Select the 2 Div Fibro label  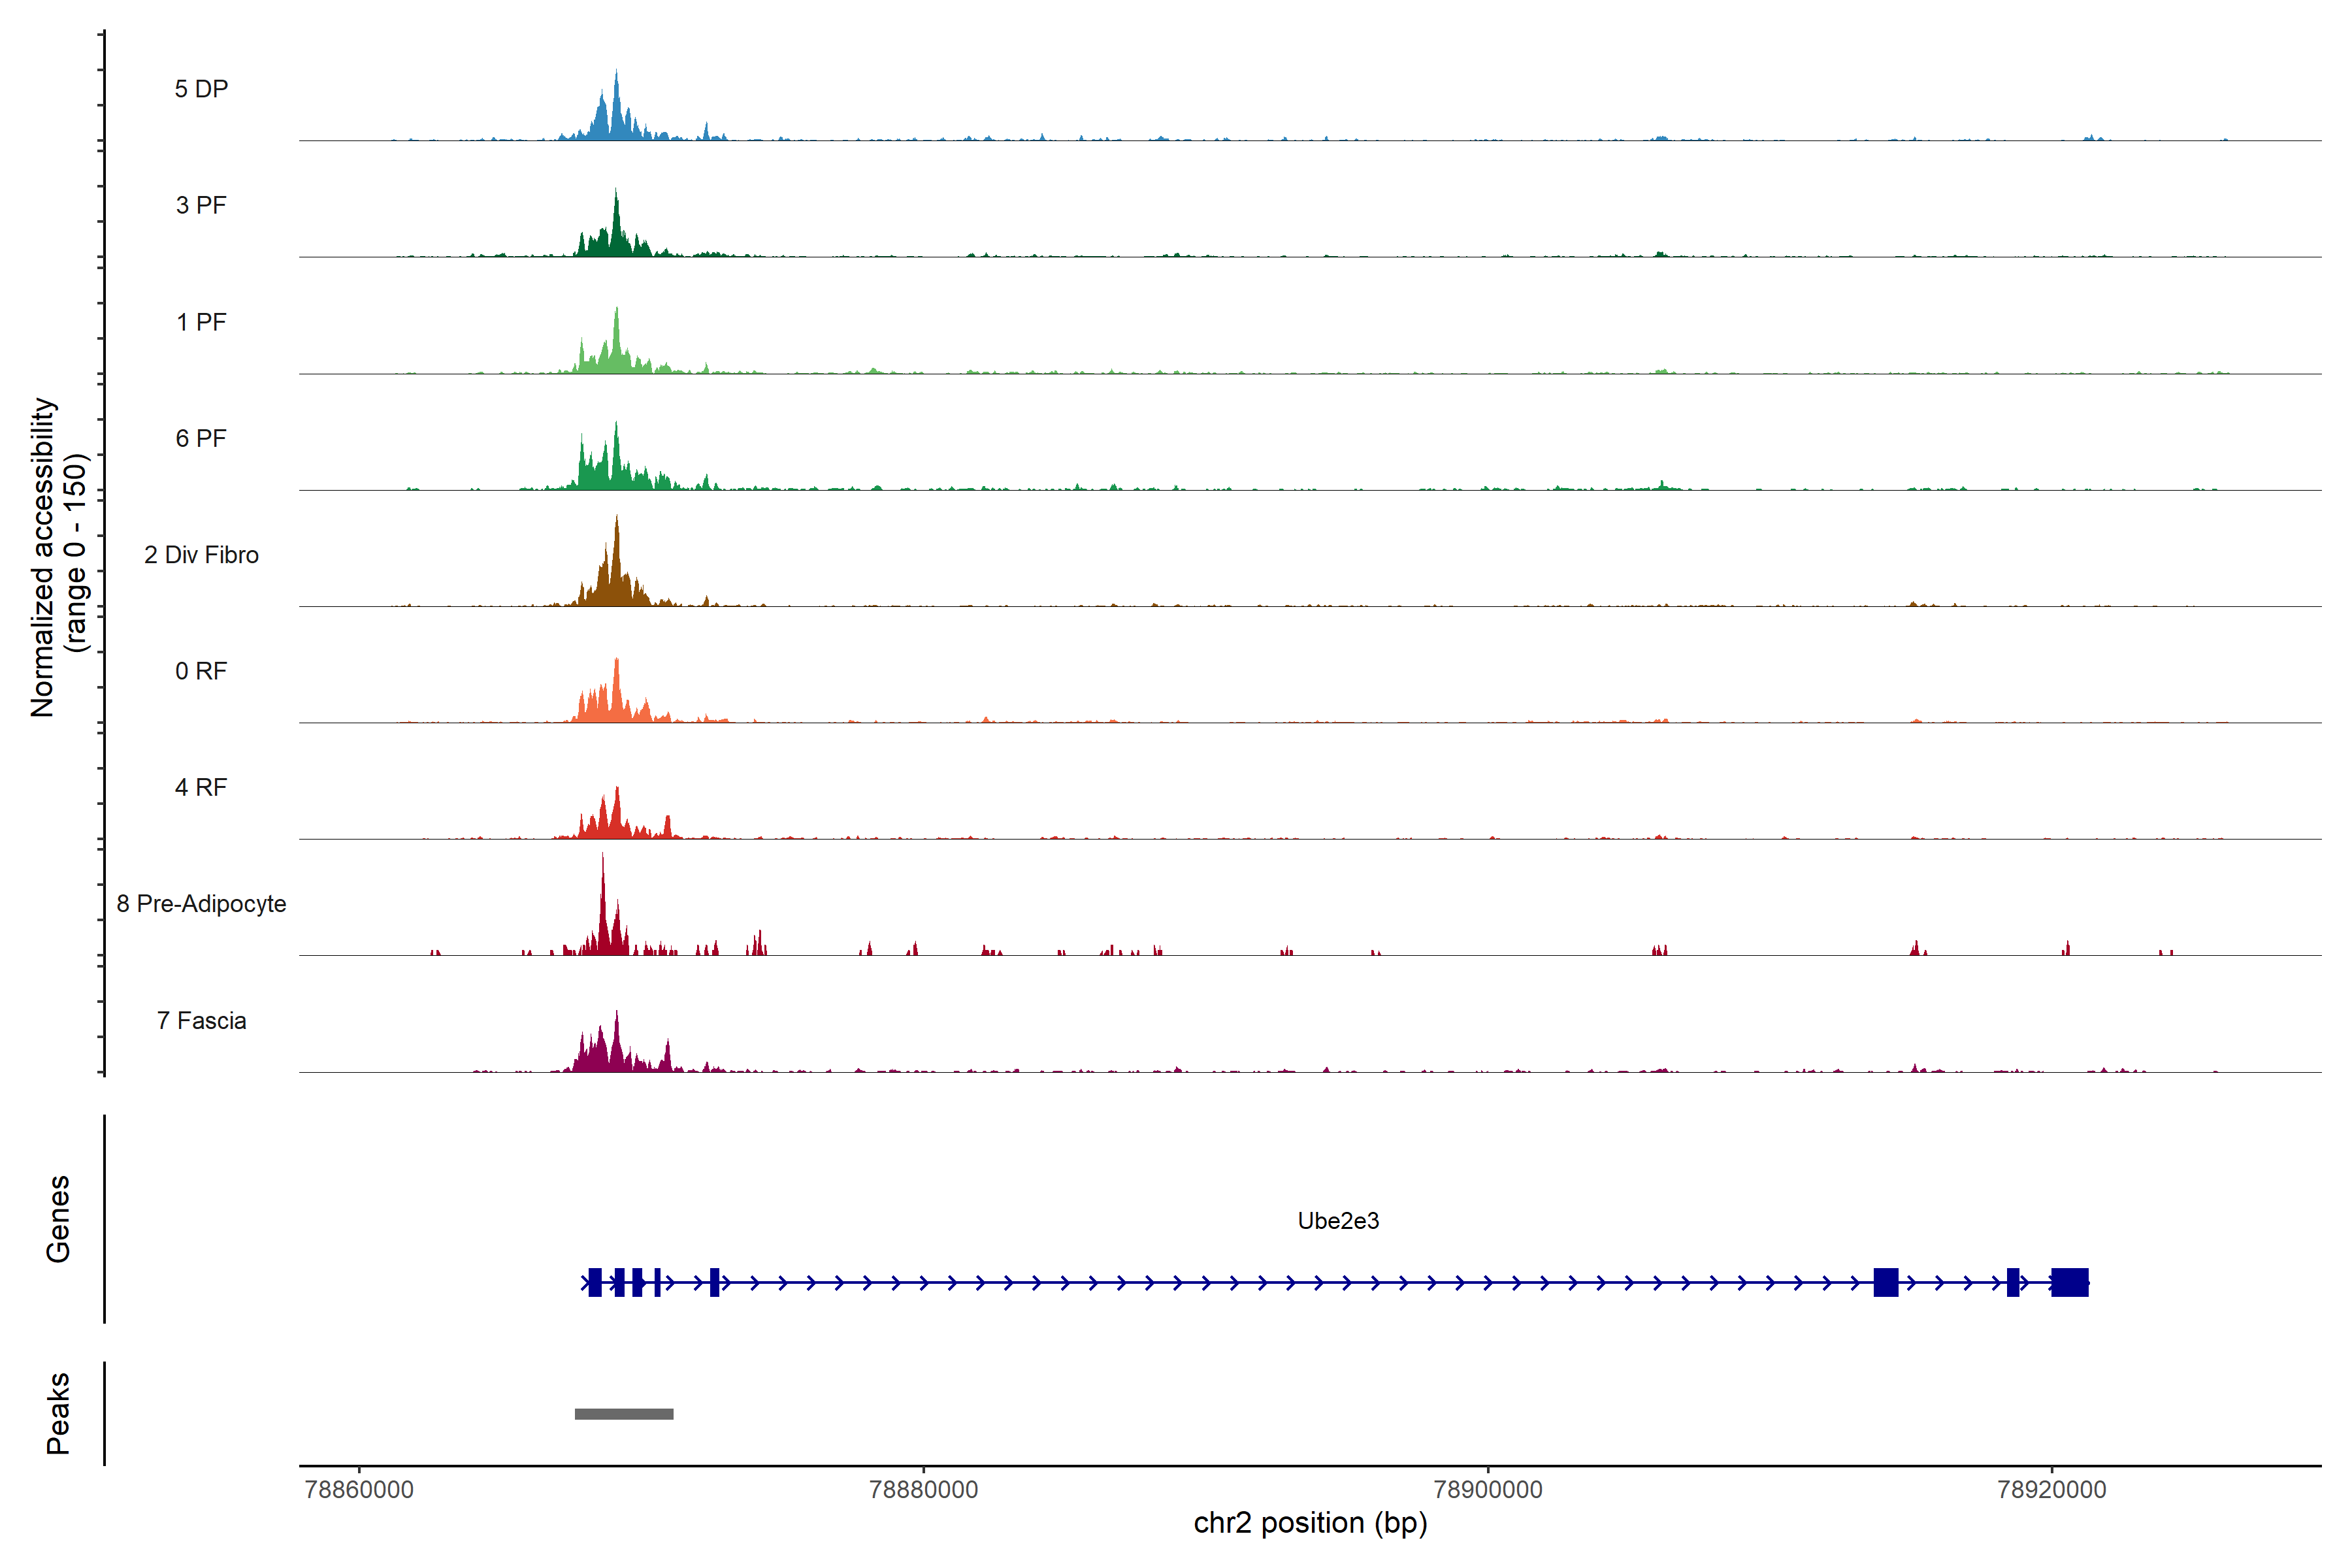(201, 555)
